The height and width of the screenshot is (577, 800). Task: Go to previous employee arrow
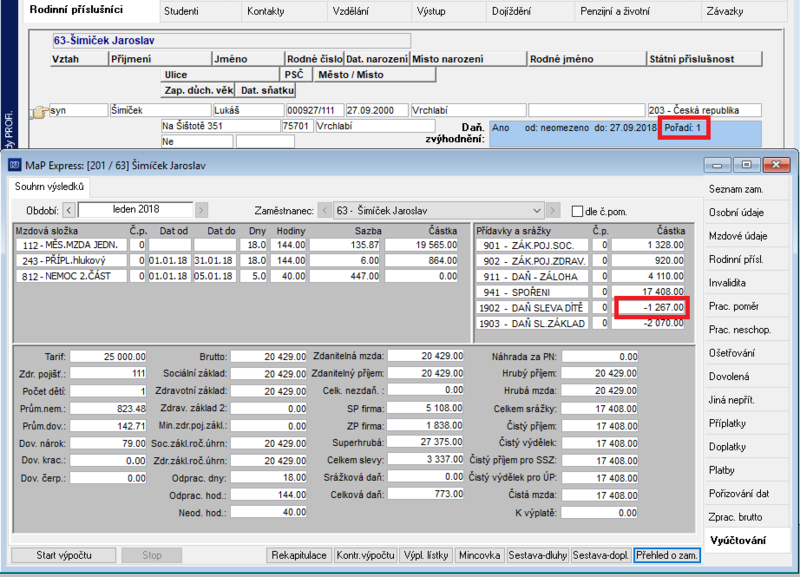click(324, 210)
